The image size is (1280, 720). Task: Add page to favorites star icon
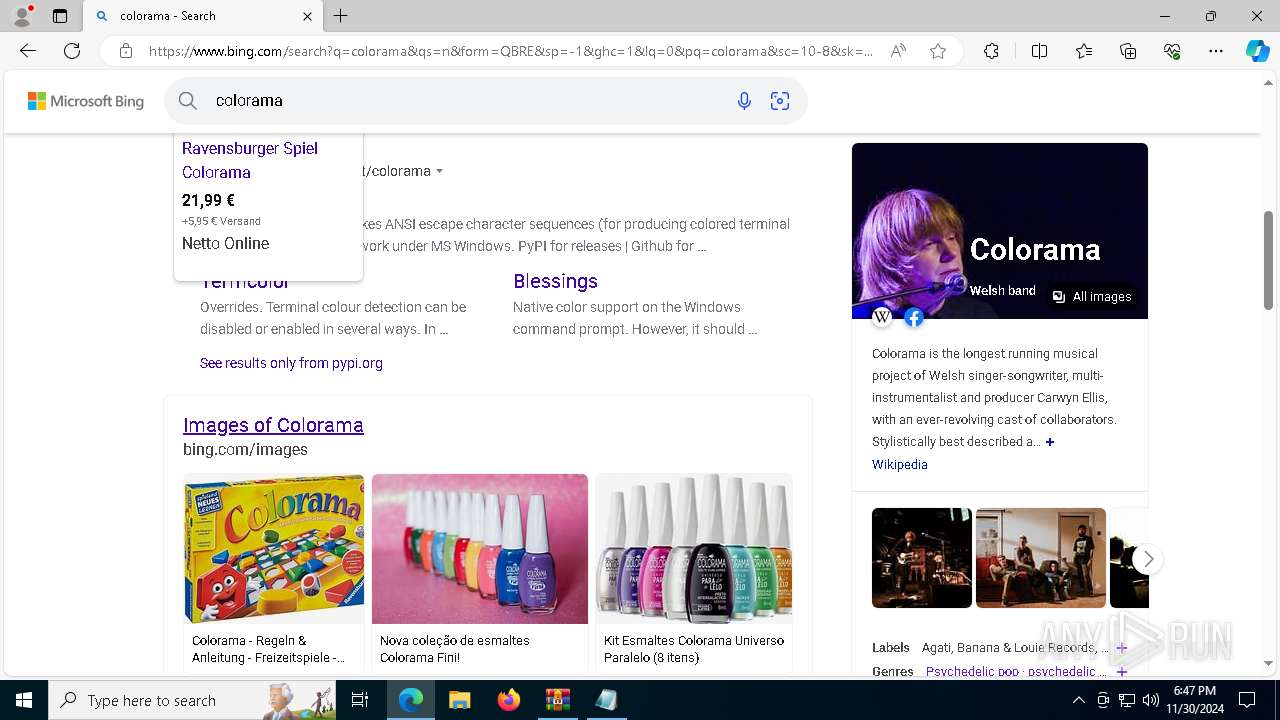click(x=938, y=51)
